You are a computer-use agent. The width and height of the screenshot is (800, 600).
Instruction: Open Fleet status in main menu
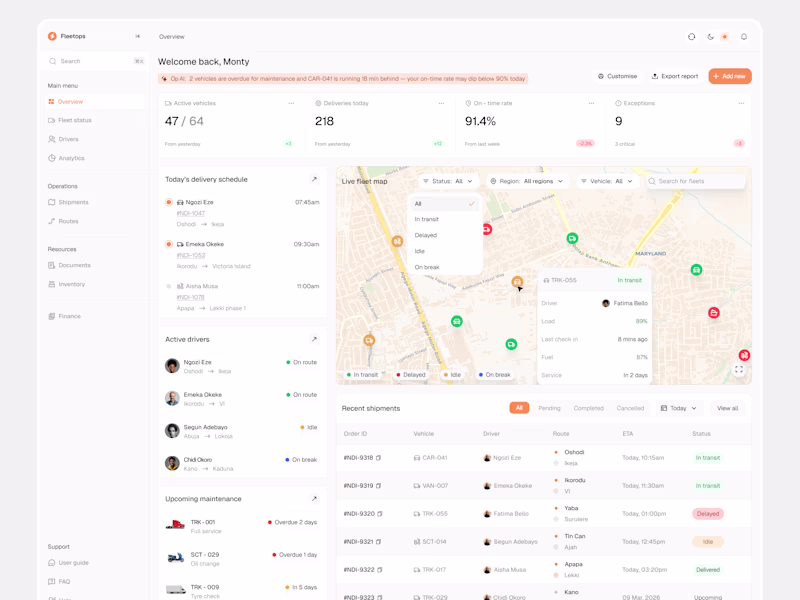tap(95, 120)
